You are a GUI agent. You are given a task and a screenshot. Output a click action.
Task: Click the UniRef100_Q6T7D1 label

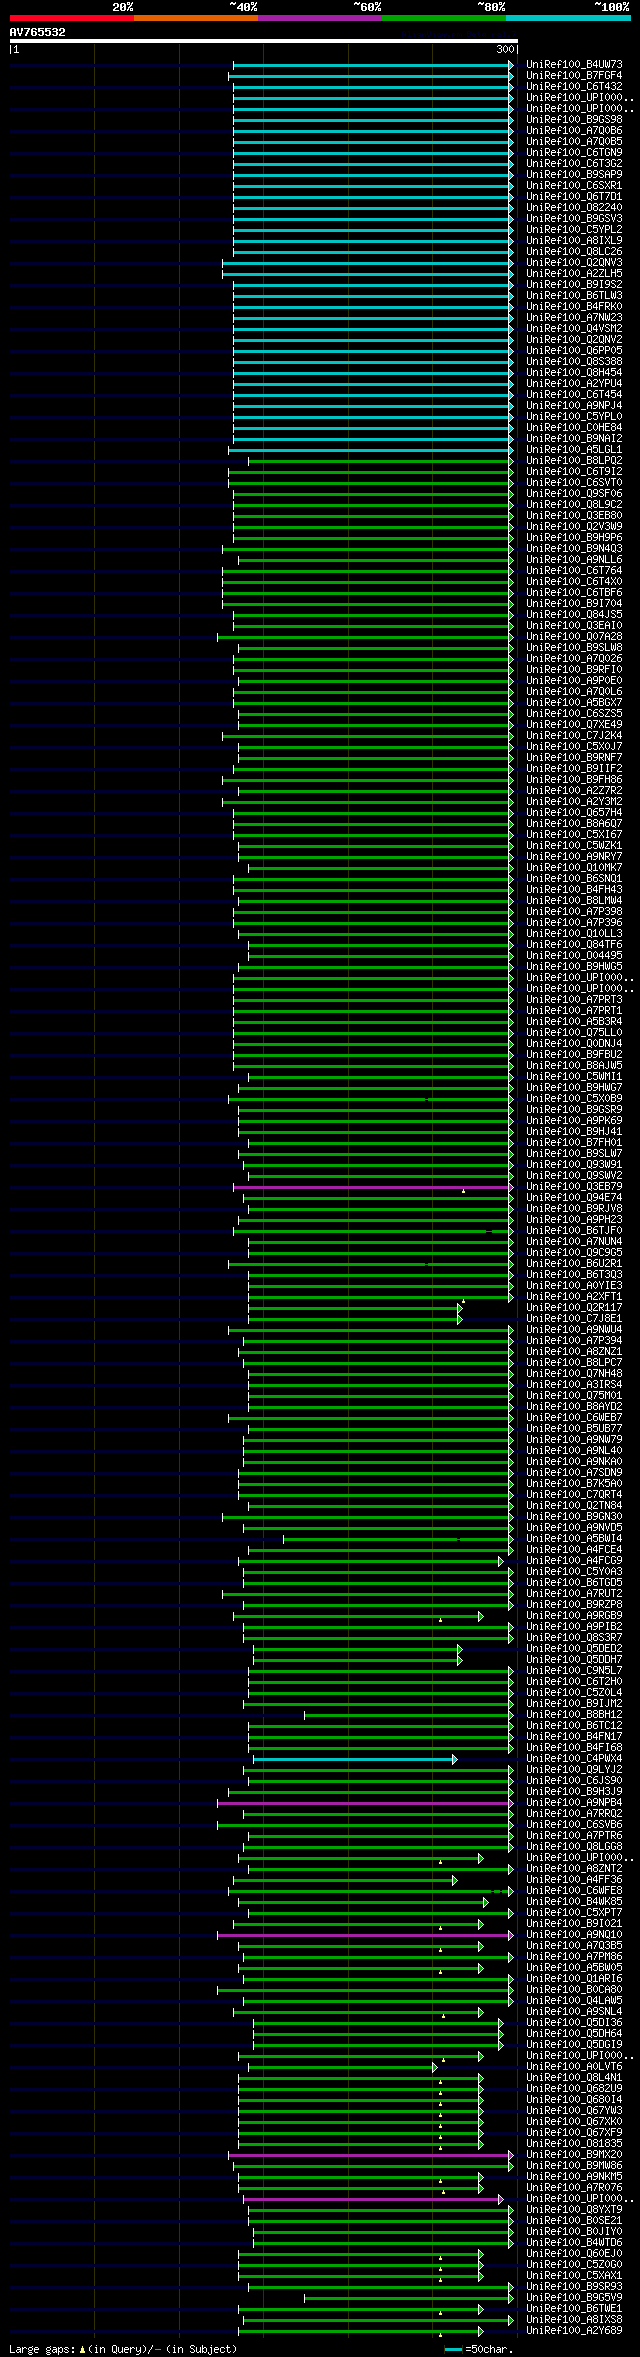pyautogui.click(x=574, y=197)
